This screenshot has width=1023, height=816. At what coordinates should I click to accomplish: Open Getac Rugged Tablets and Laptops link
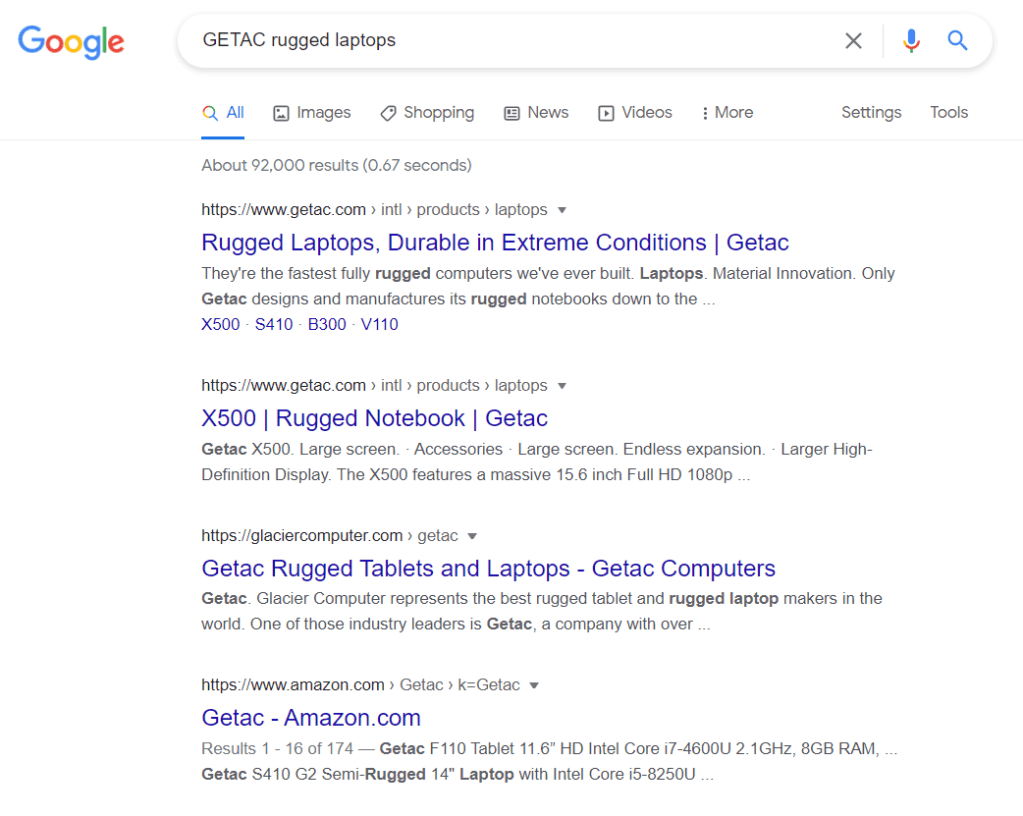pyautogui.click(x=488, y=568)
